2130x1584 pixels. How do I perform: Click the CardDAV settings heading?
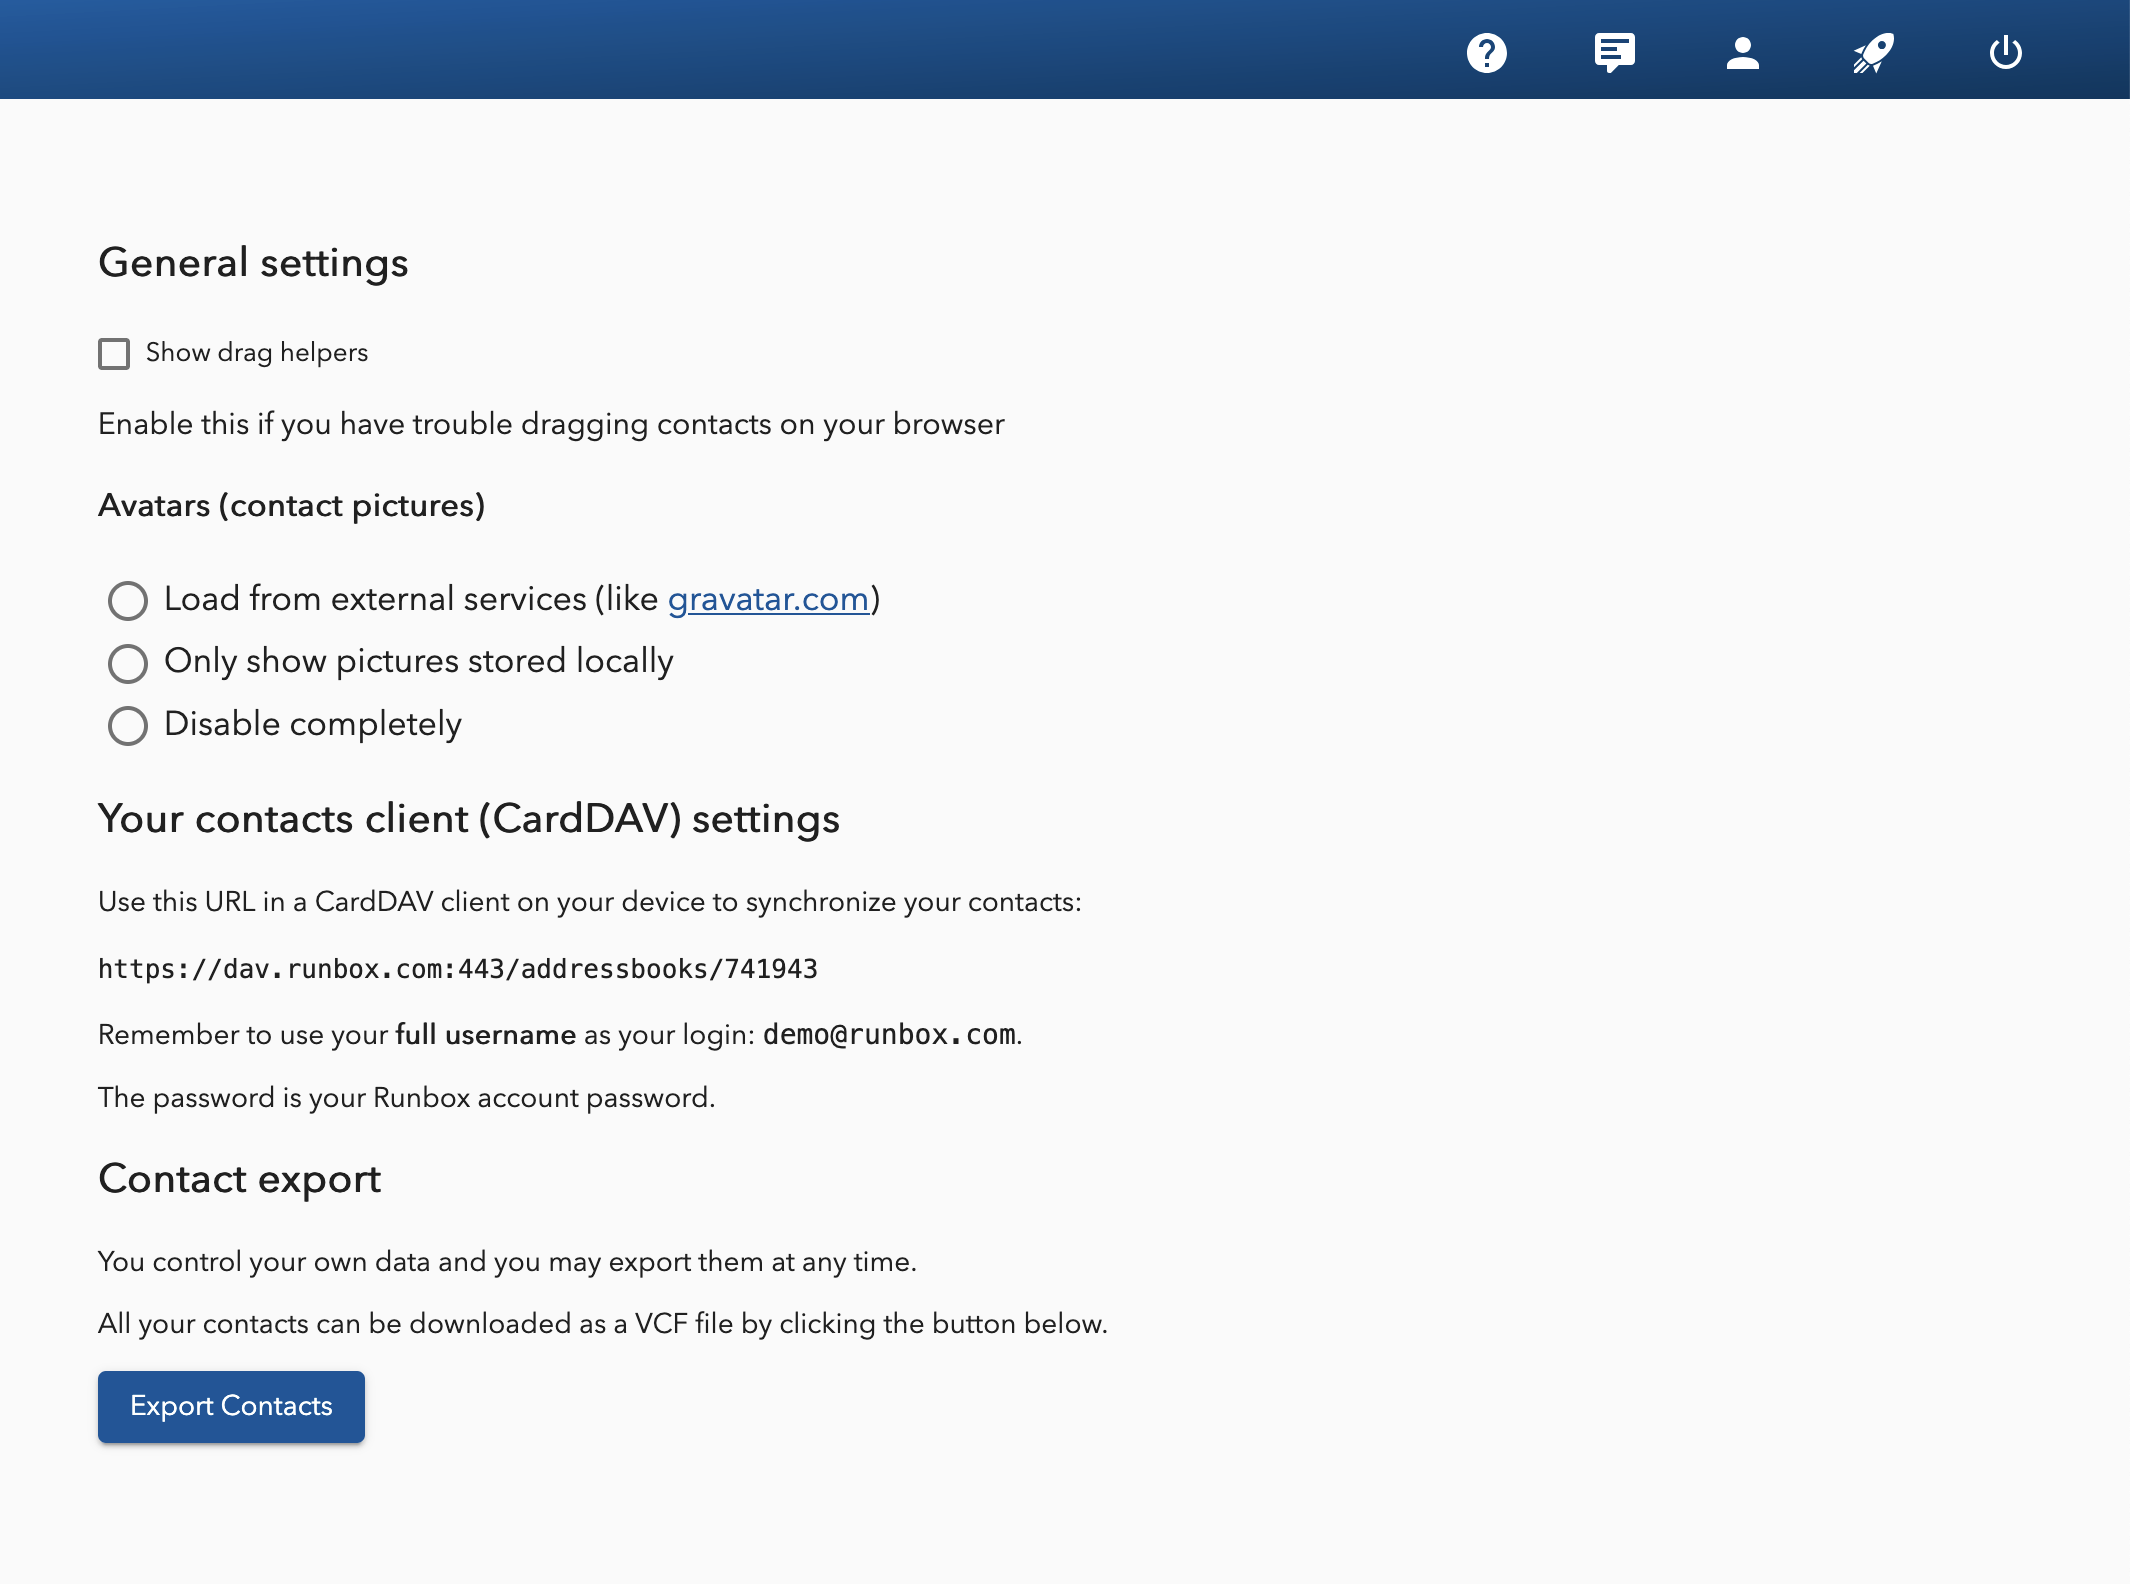coord(469,820)
